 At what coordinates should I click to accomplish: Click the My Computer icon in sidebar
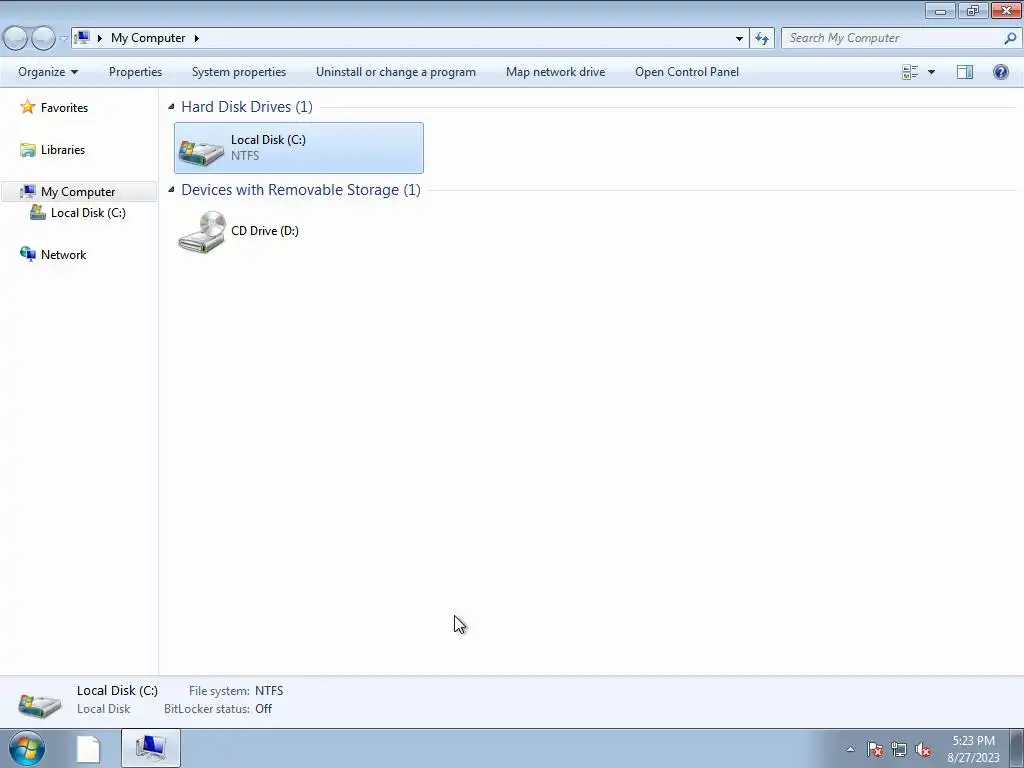[27, 191]
